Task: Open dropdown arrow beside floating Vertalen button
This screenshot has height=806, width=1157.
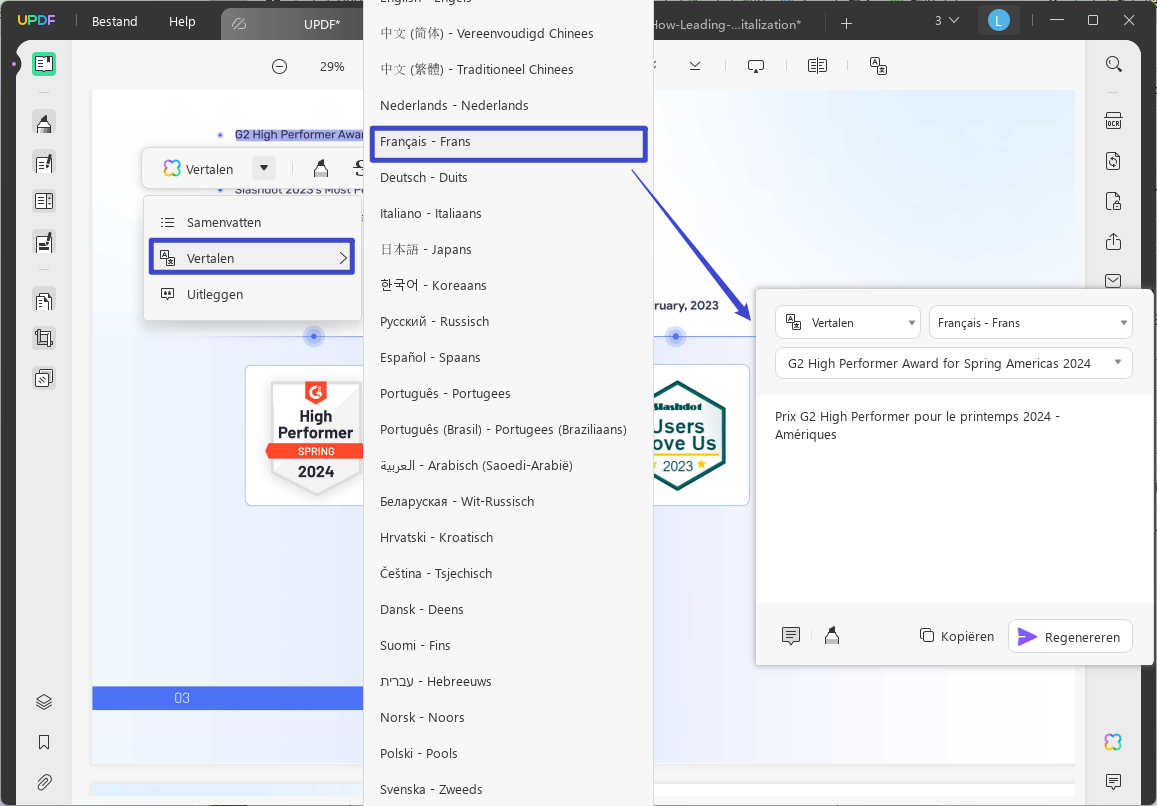Action: 263,168
